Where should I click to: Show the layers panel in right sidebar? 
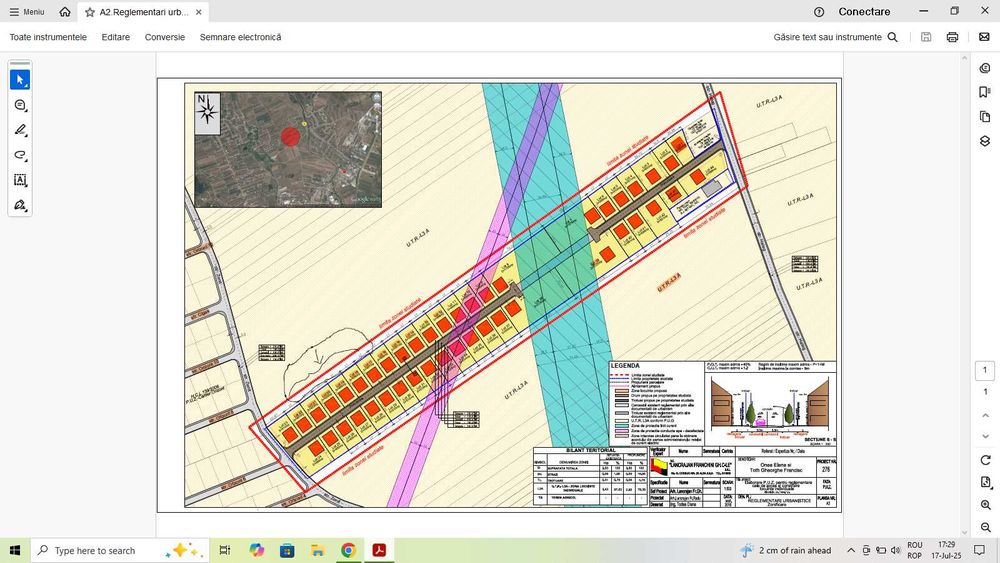pyautogui.click(x=985, y=141)
